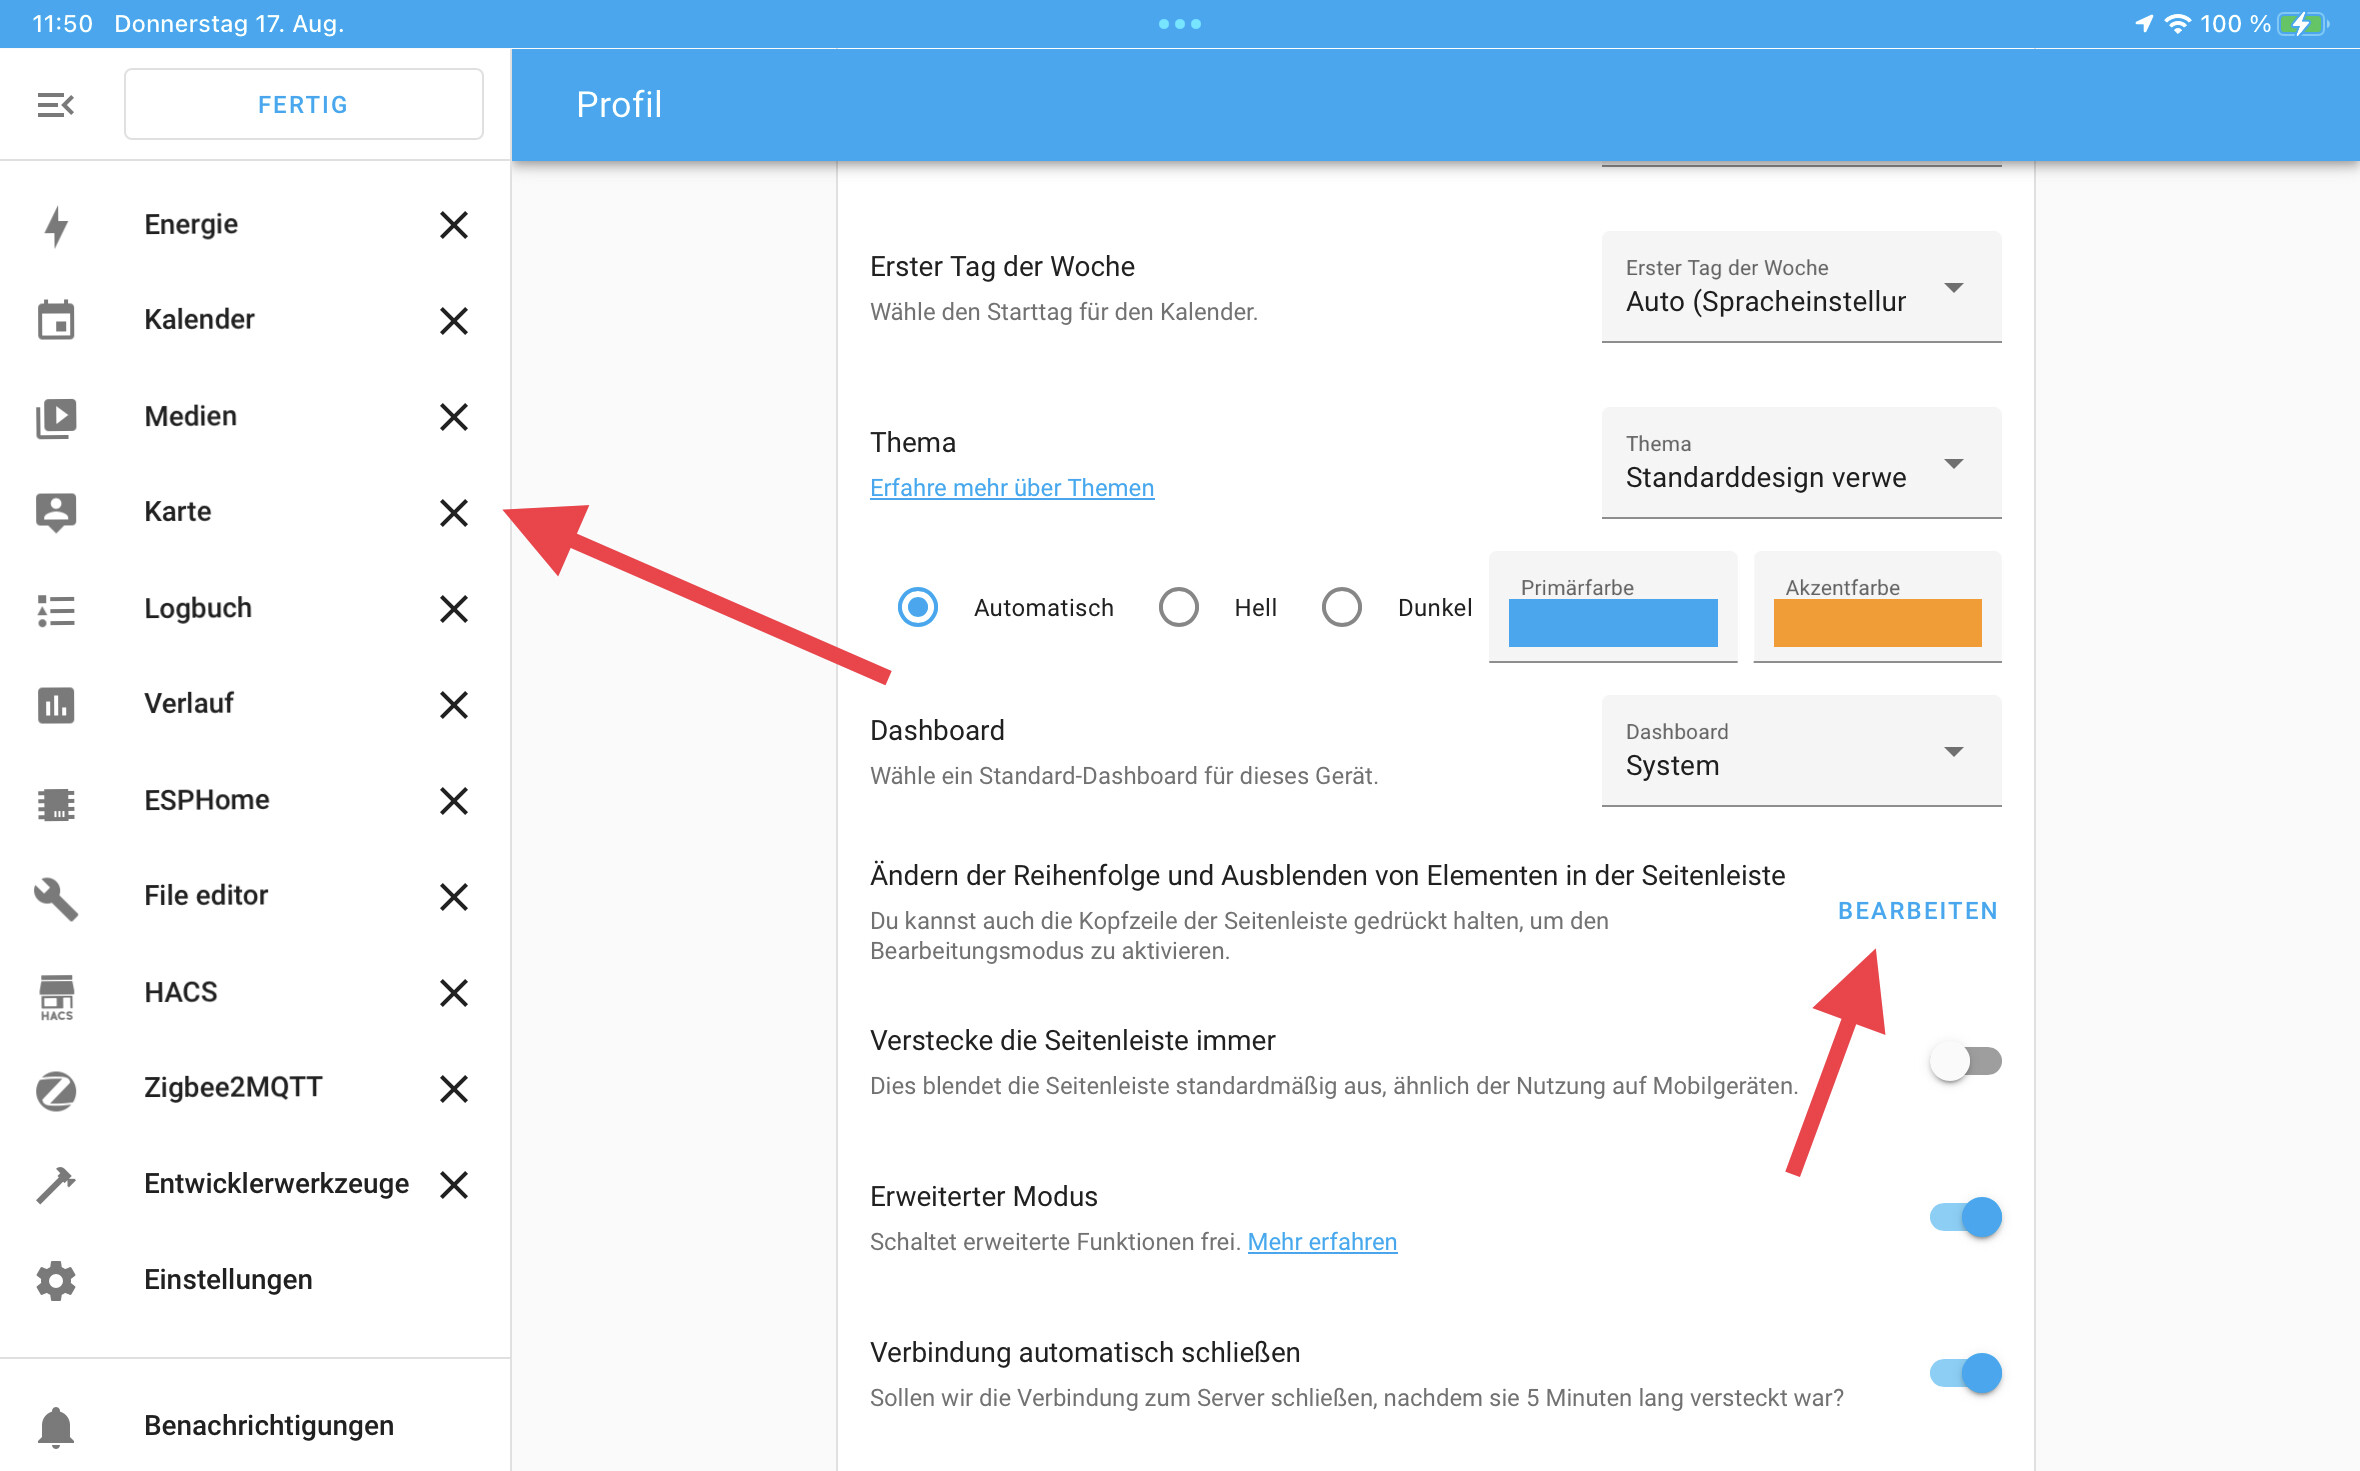
Task: Tap the location services arrow icon
Action: coord(2143,24)
